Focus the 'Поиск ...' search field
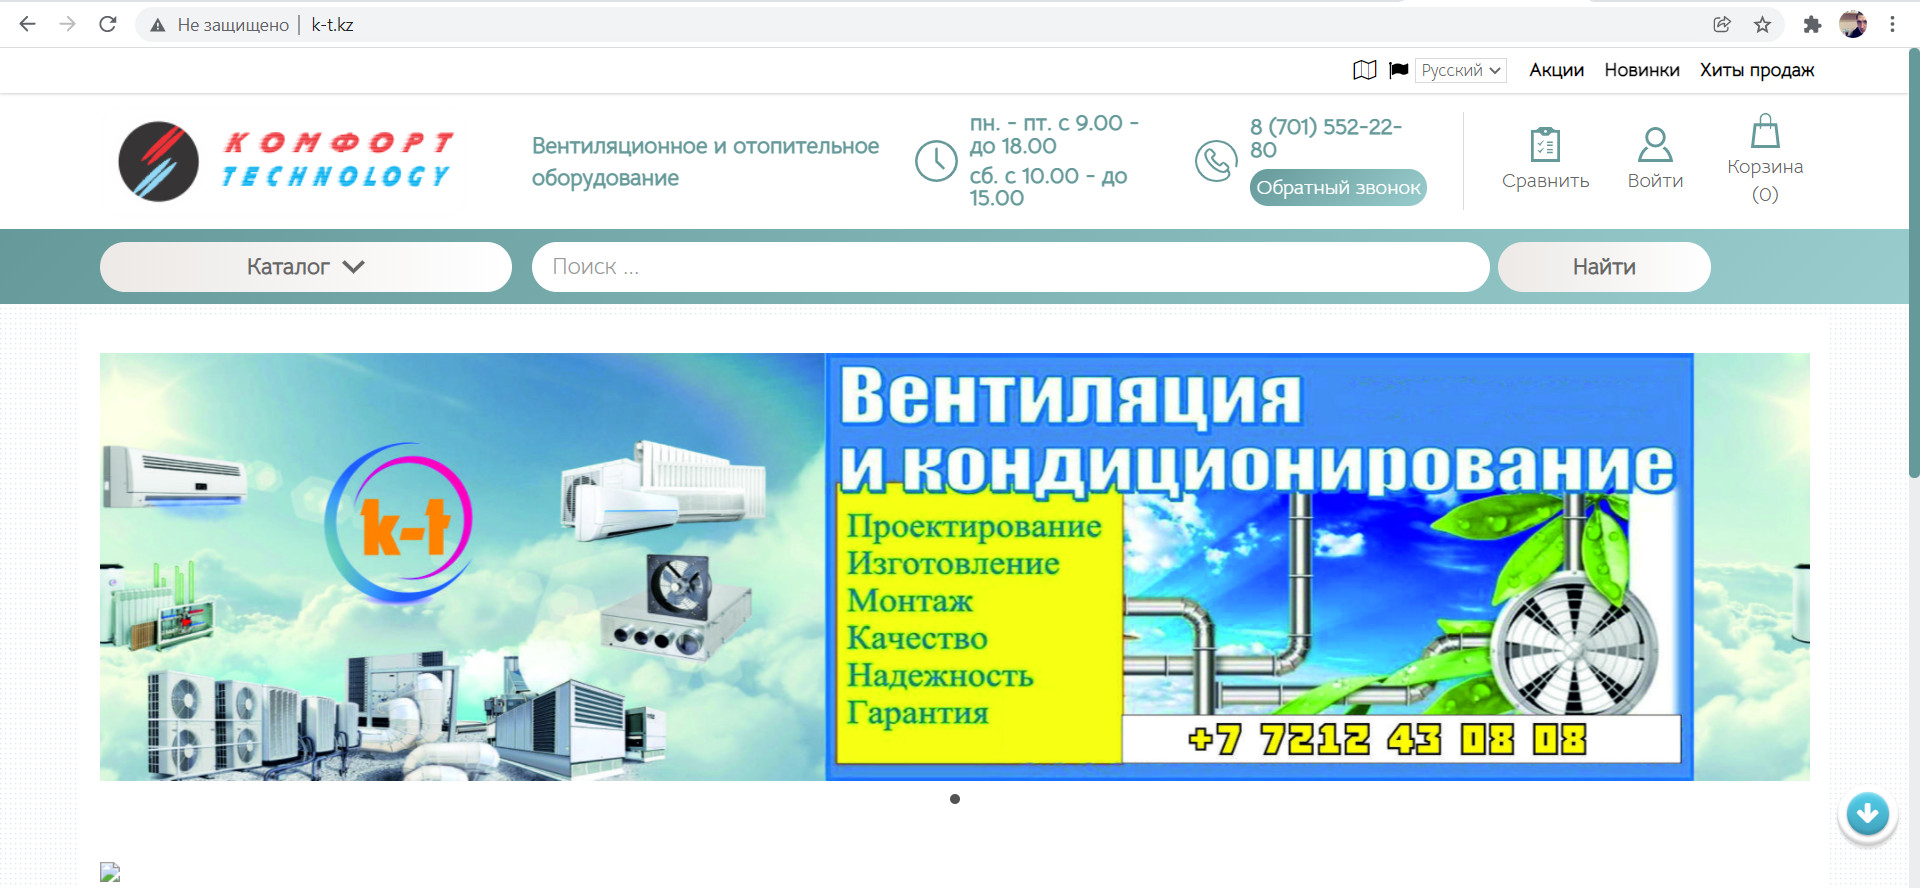The image size is (1920, 888). tap(1010, 267)
